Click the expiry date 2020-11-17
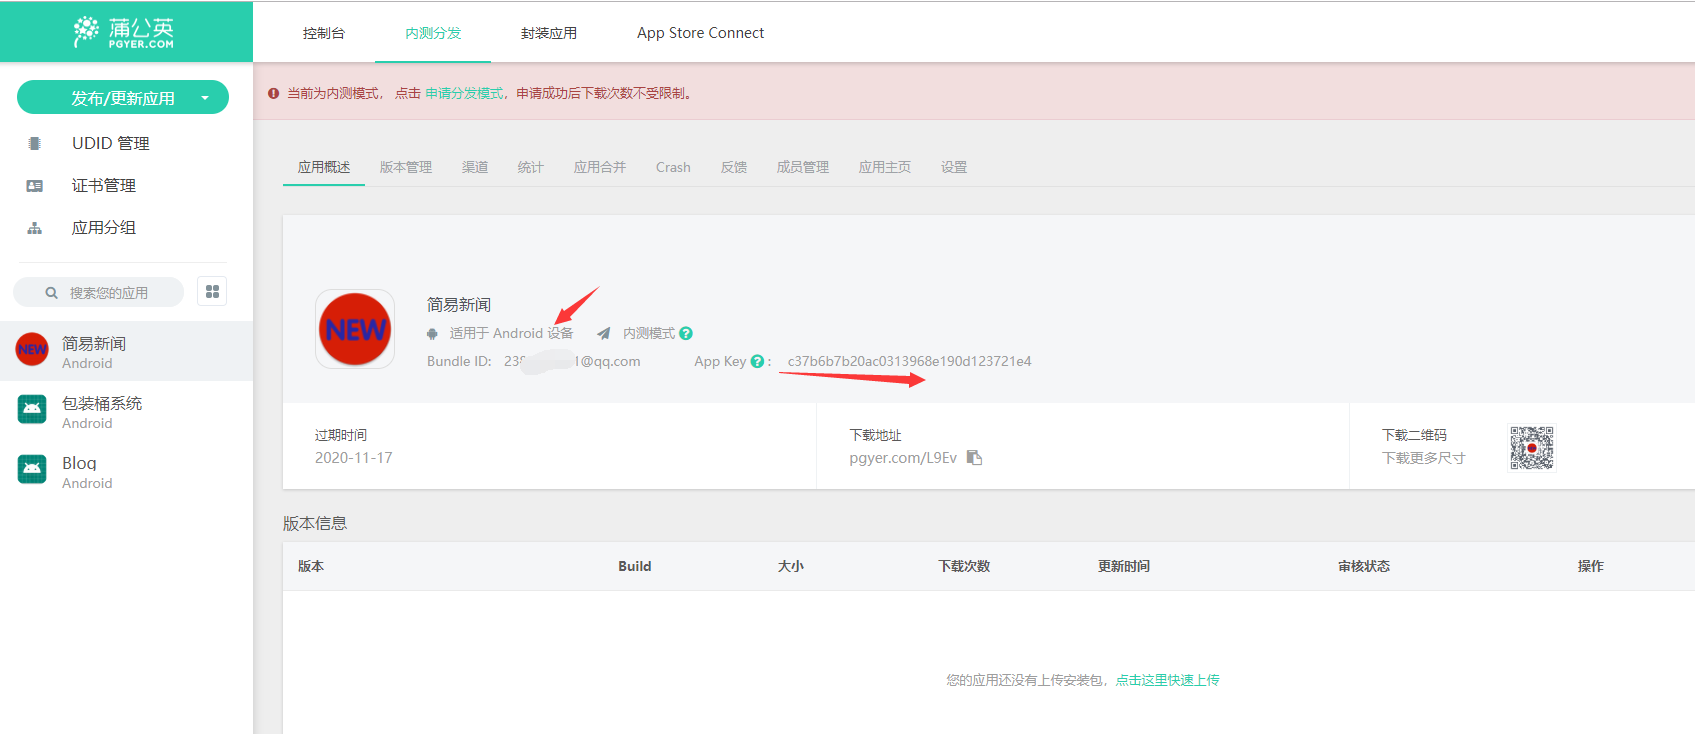Screen dimensions: 1695x734 point(354,458)
